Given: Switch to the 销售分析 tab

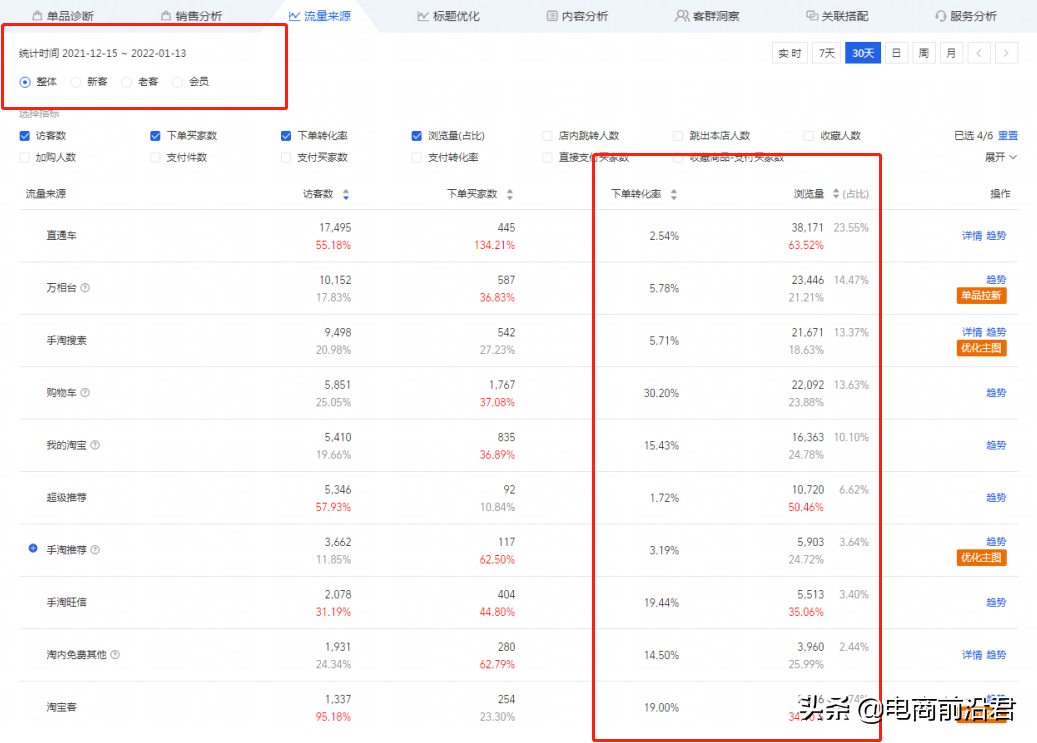Looking at the screenshot, I should [x=192, y=16].
